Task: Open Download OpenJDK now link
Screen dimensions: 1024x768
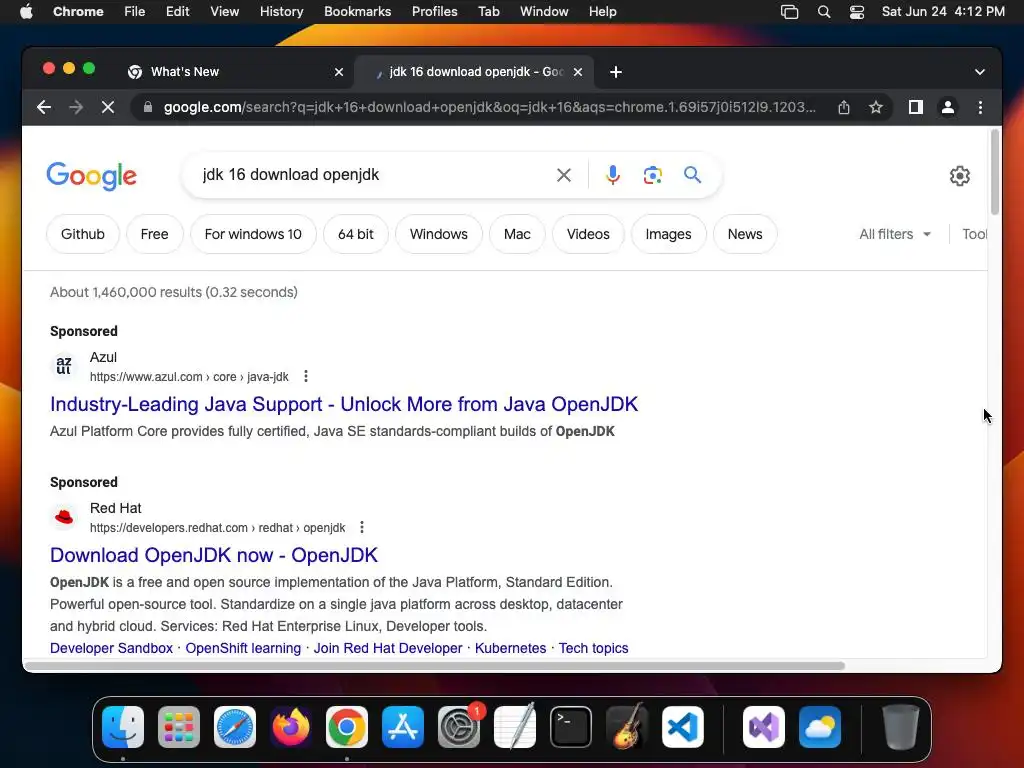Action: (214, 555)
